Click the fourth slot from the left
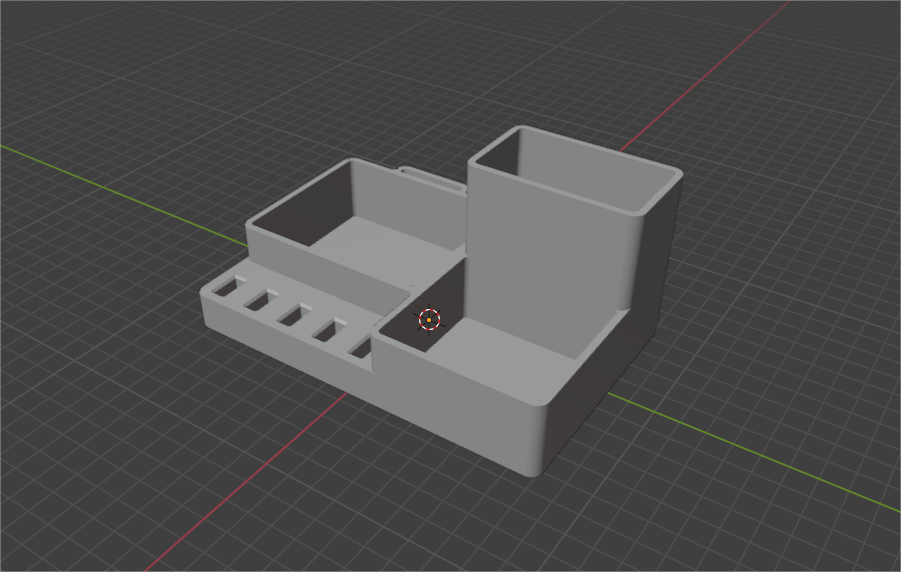901x572 pixels. (326, 329)
